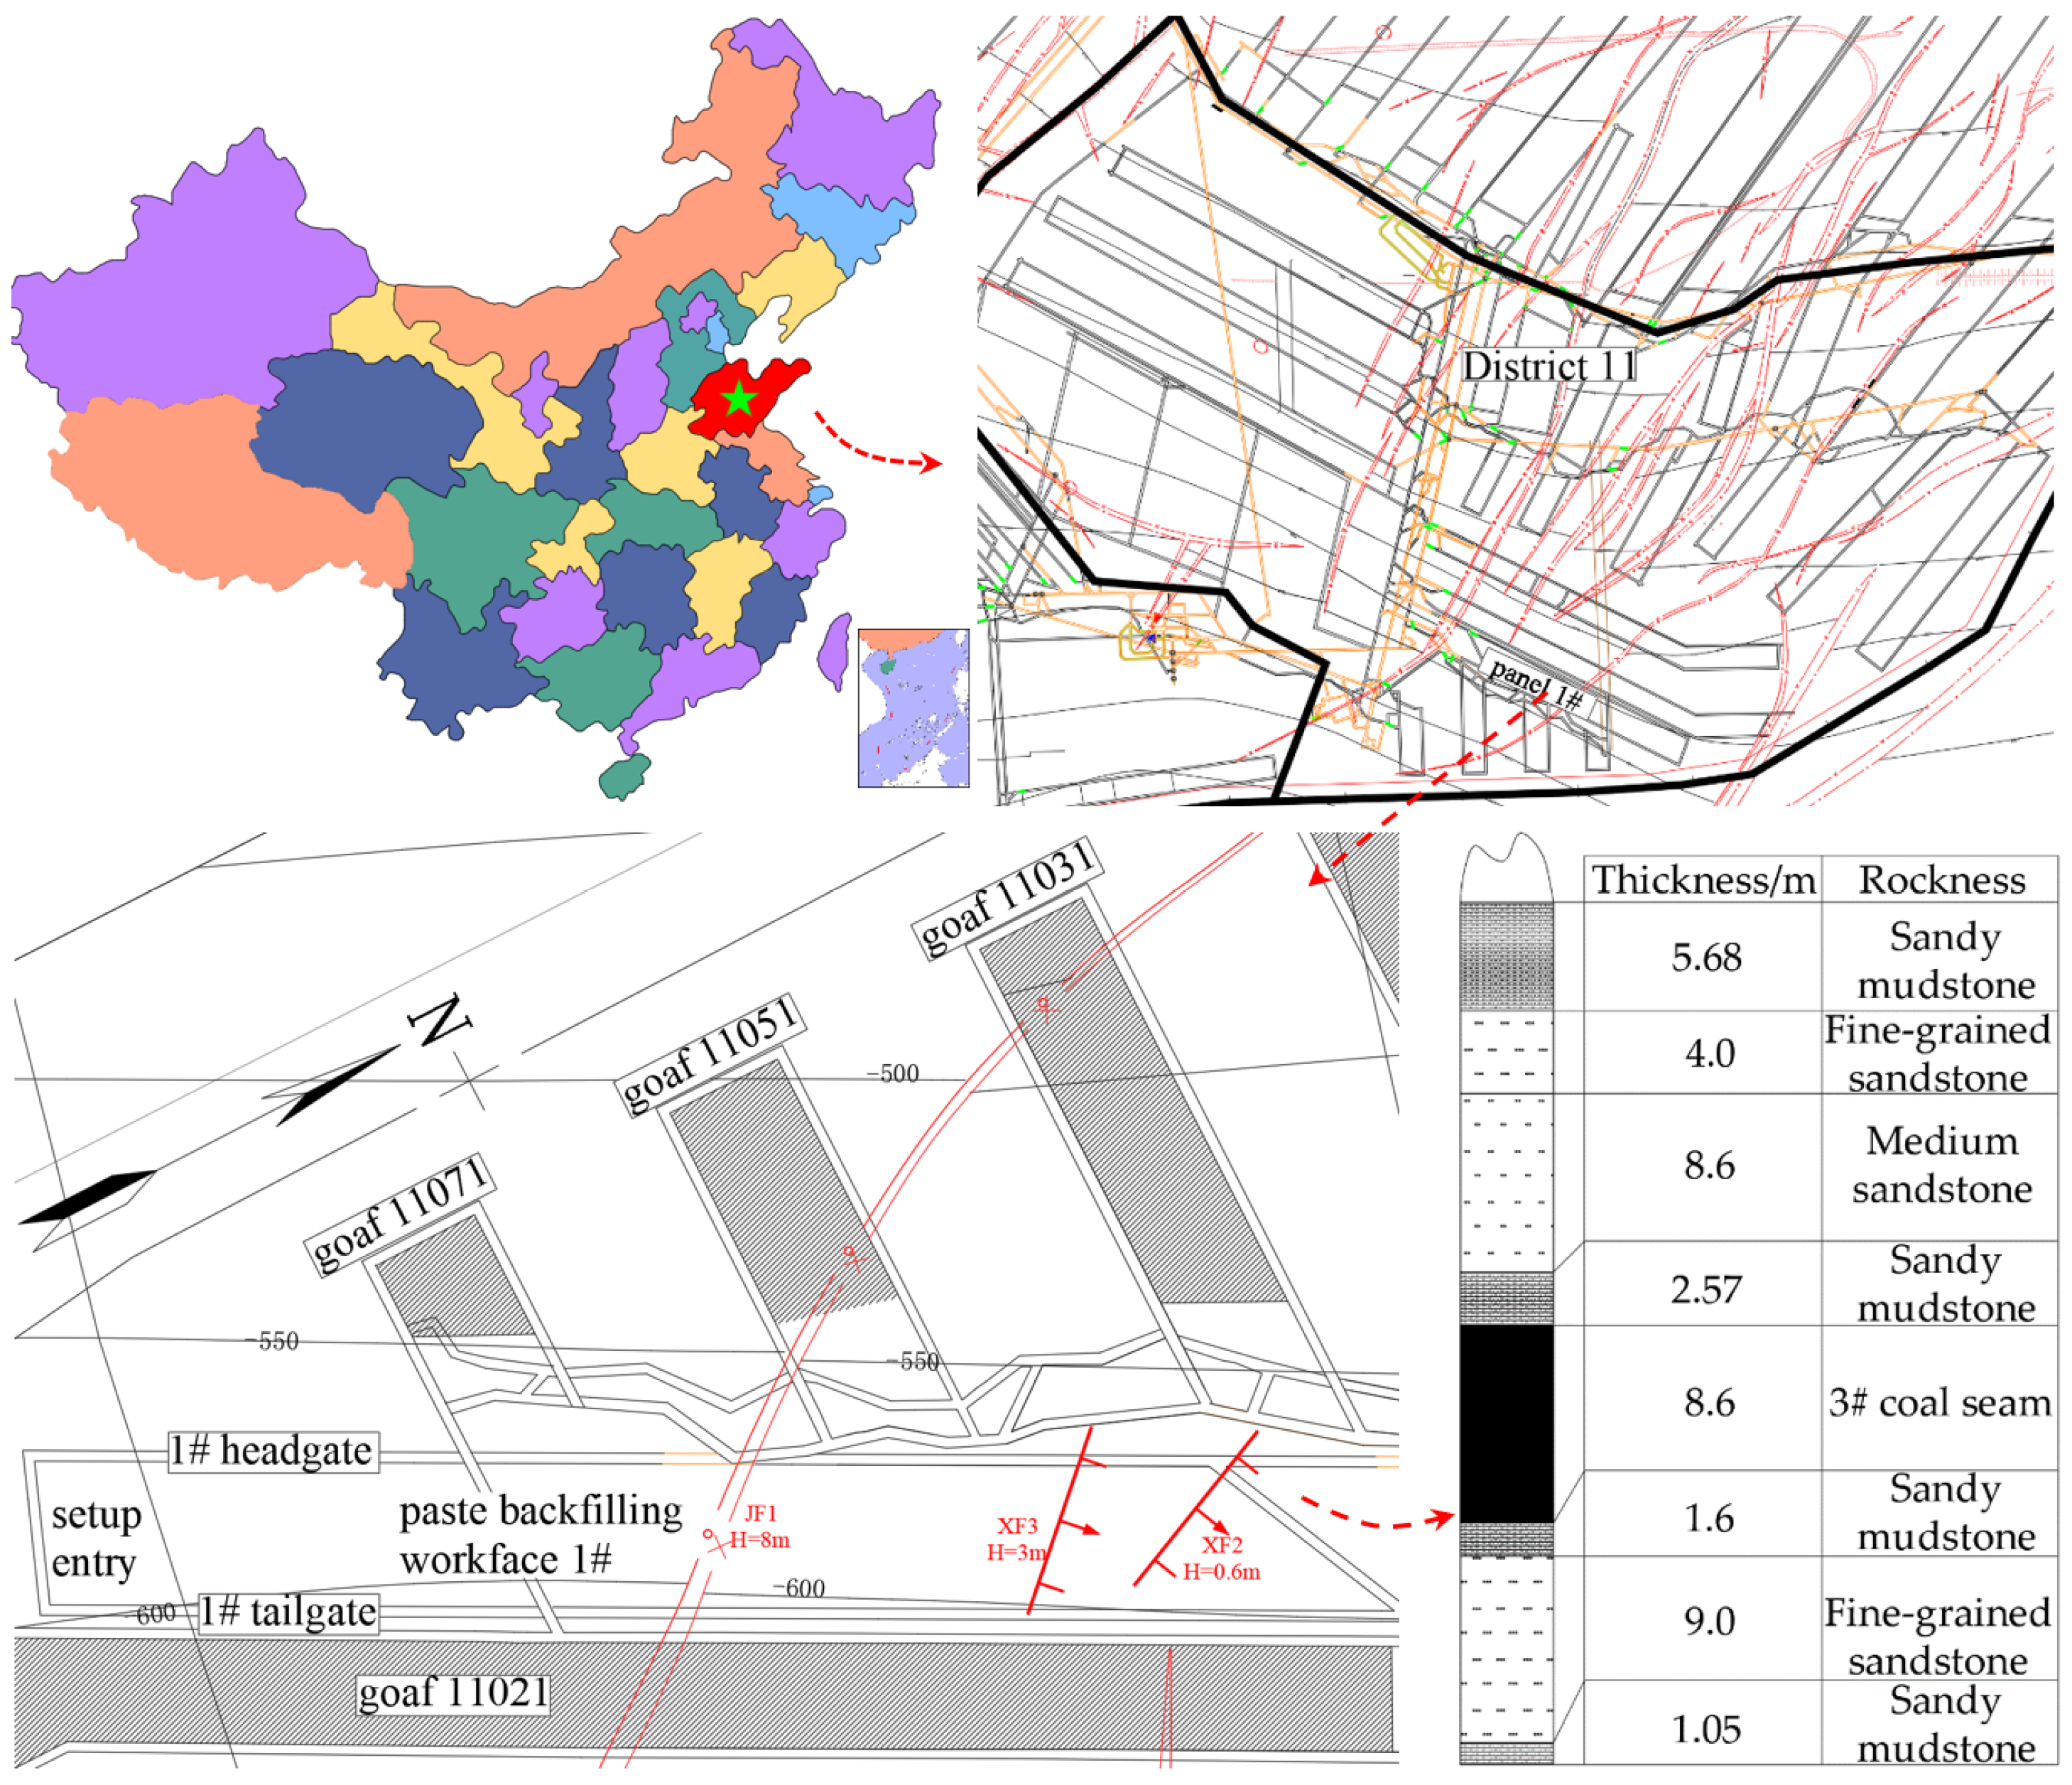Click the 5.68 thickness value cell
The image size is (2072, 1785).
click(1706, 957)
